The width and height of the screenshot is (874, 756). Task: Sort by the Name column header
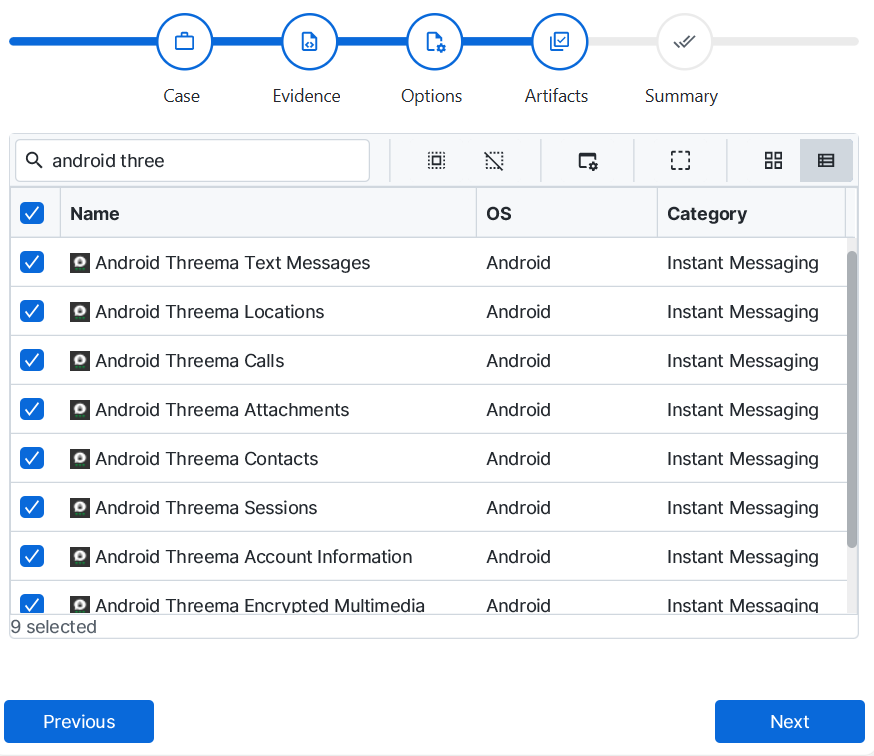point(95,213)
